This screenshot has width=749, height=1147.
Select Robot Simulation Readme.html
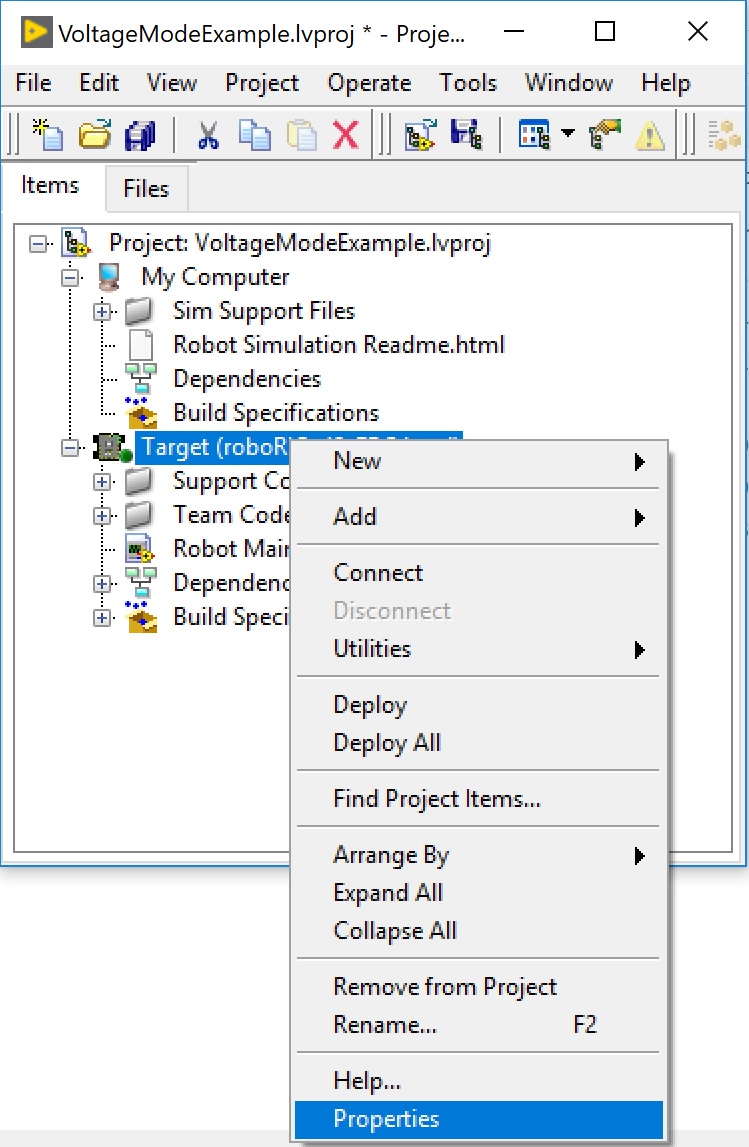(x=339, y=345)
